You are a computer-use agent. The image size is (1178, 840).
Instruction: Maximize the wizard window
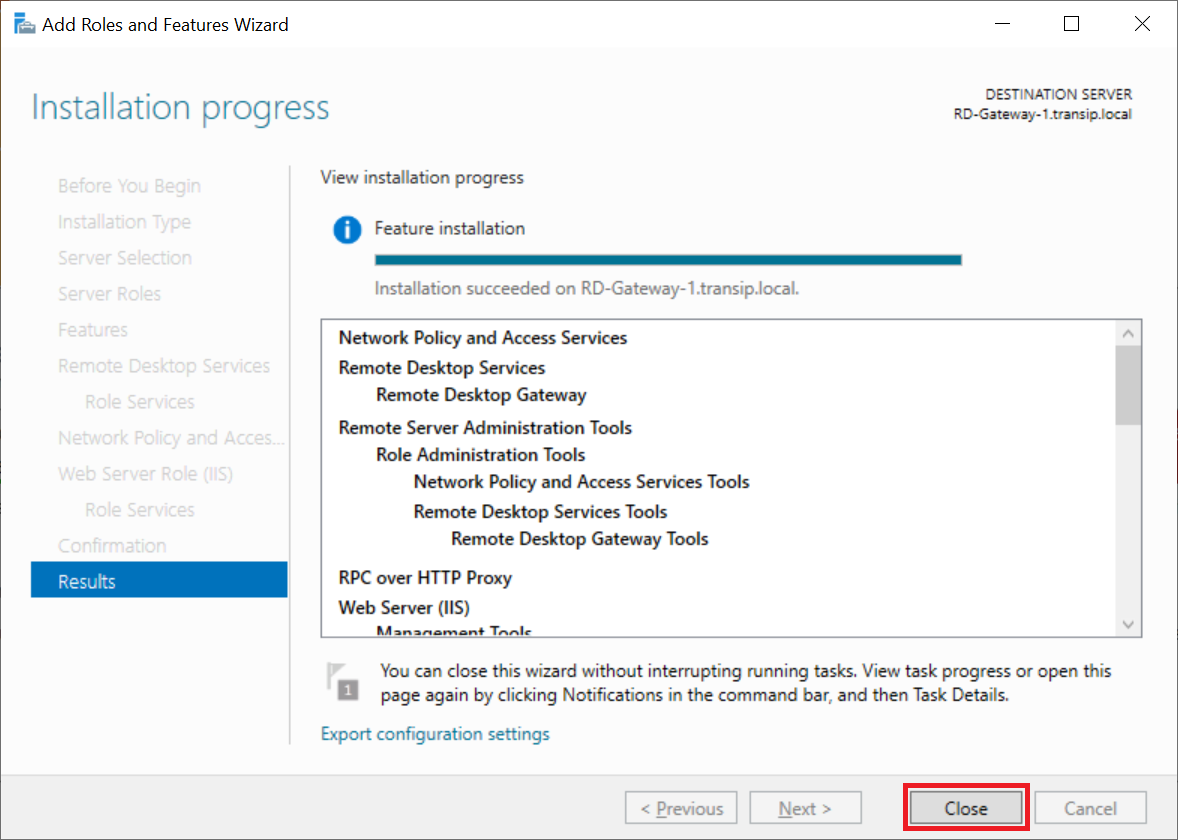point(1071,24)
